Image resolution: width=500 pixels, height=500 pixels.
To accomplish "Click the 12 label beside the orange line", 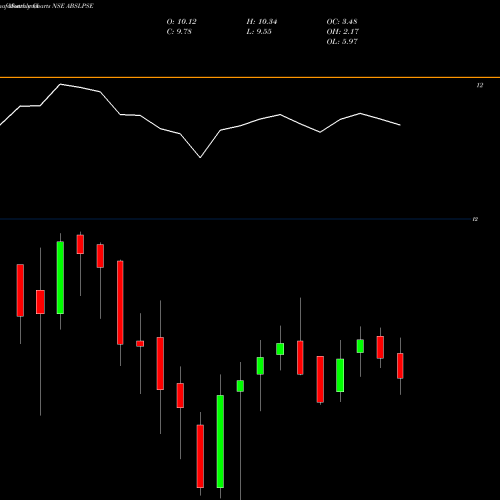I will (479, 85).
